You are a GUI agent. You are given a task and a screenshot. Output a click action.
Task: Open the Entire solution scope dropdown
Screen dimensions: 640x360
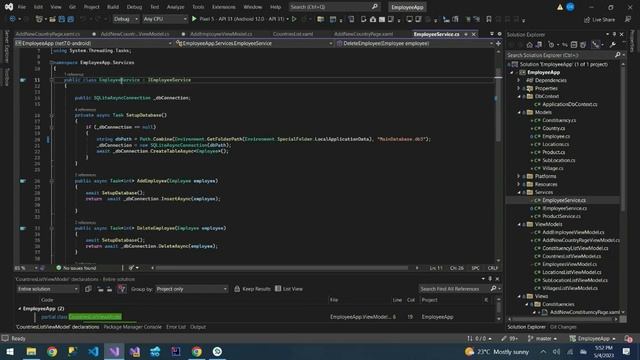tap(48, 289)
